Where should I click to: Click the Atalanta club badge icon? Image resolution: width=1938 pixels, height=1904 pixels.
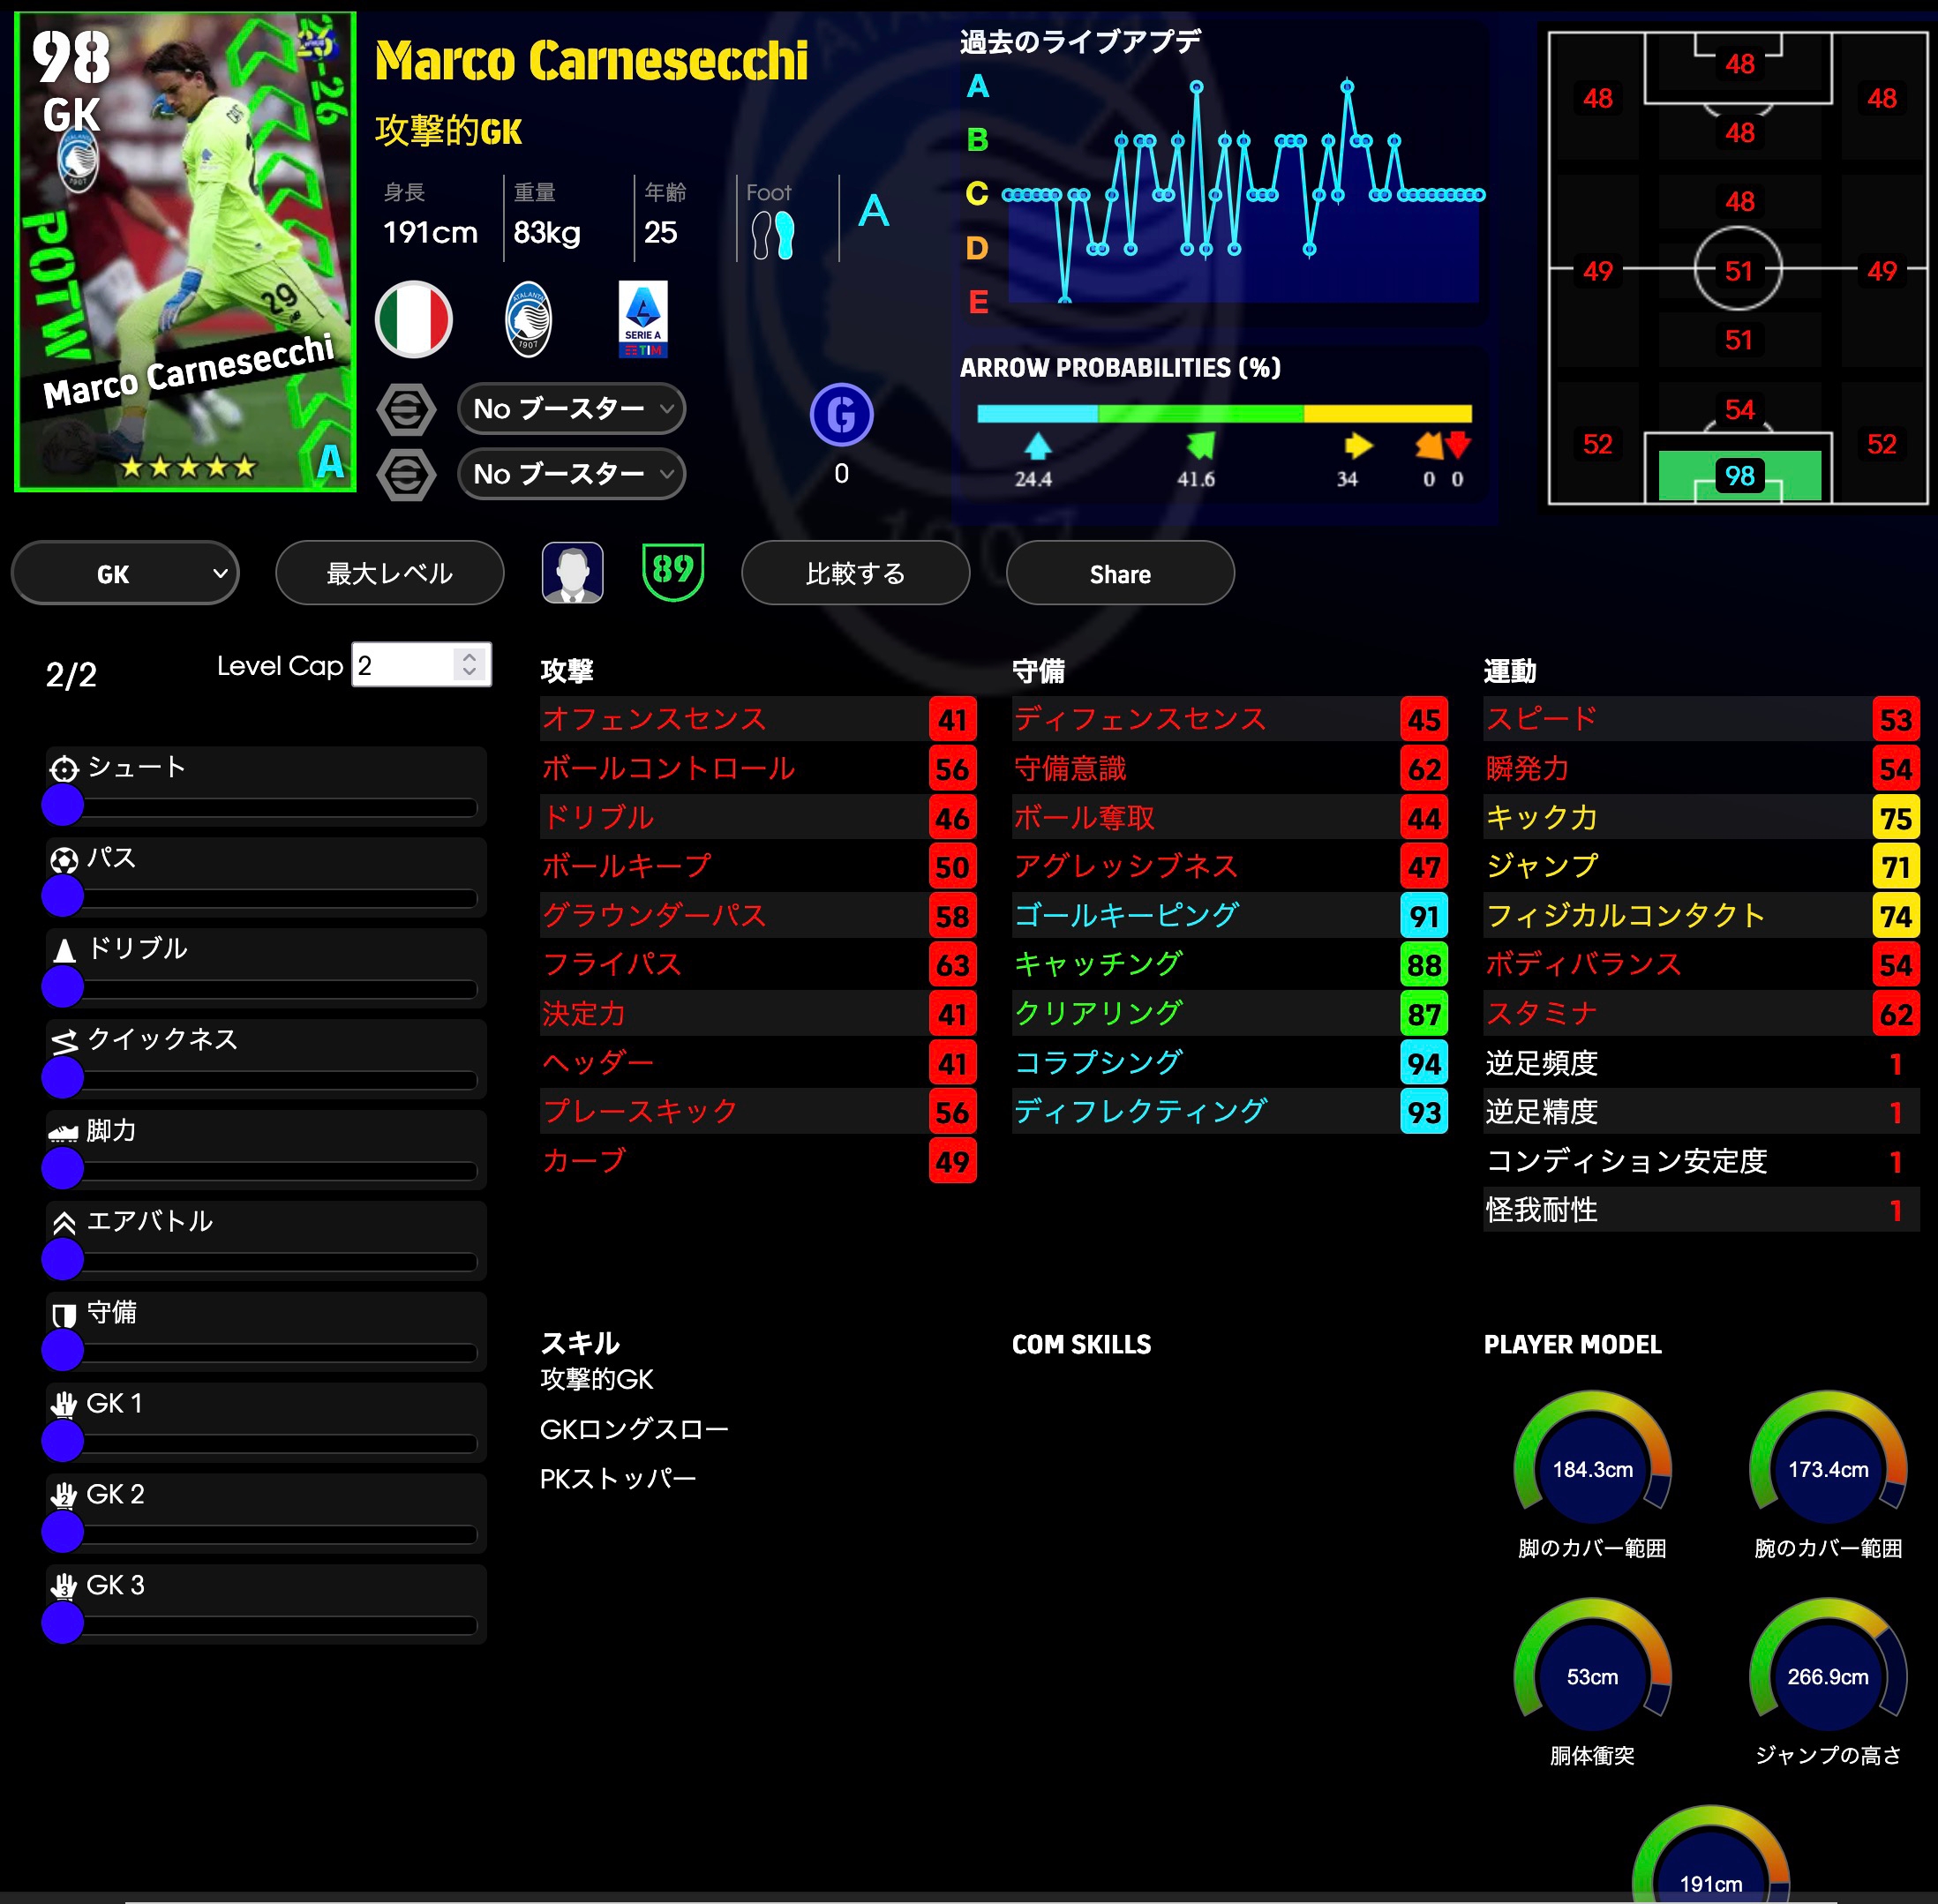click(528, 319)
